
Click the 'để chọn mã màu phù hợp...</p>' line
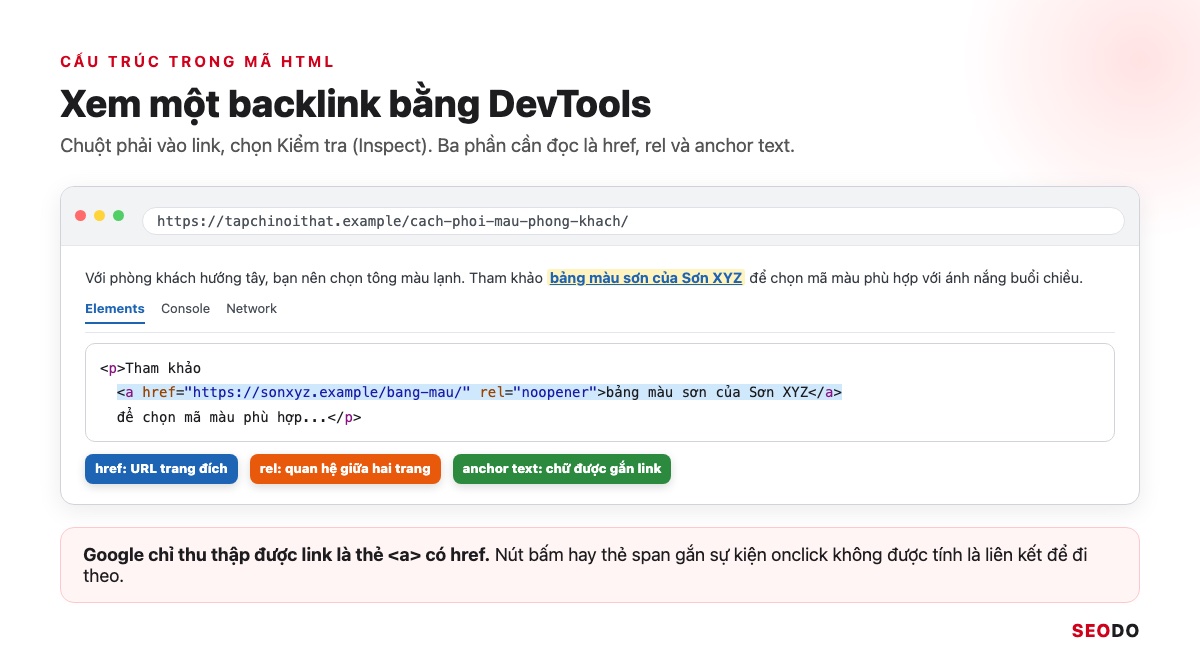click(239, 417)
